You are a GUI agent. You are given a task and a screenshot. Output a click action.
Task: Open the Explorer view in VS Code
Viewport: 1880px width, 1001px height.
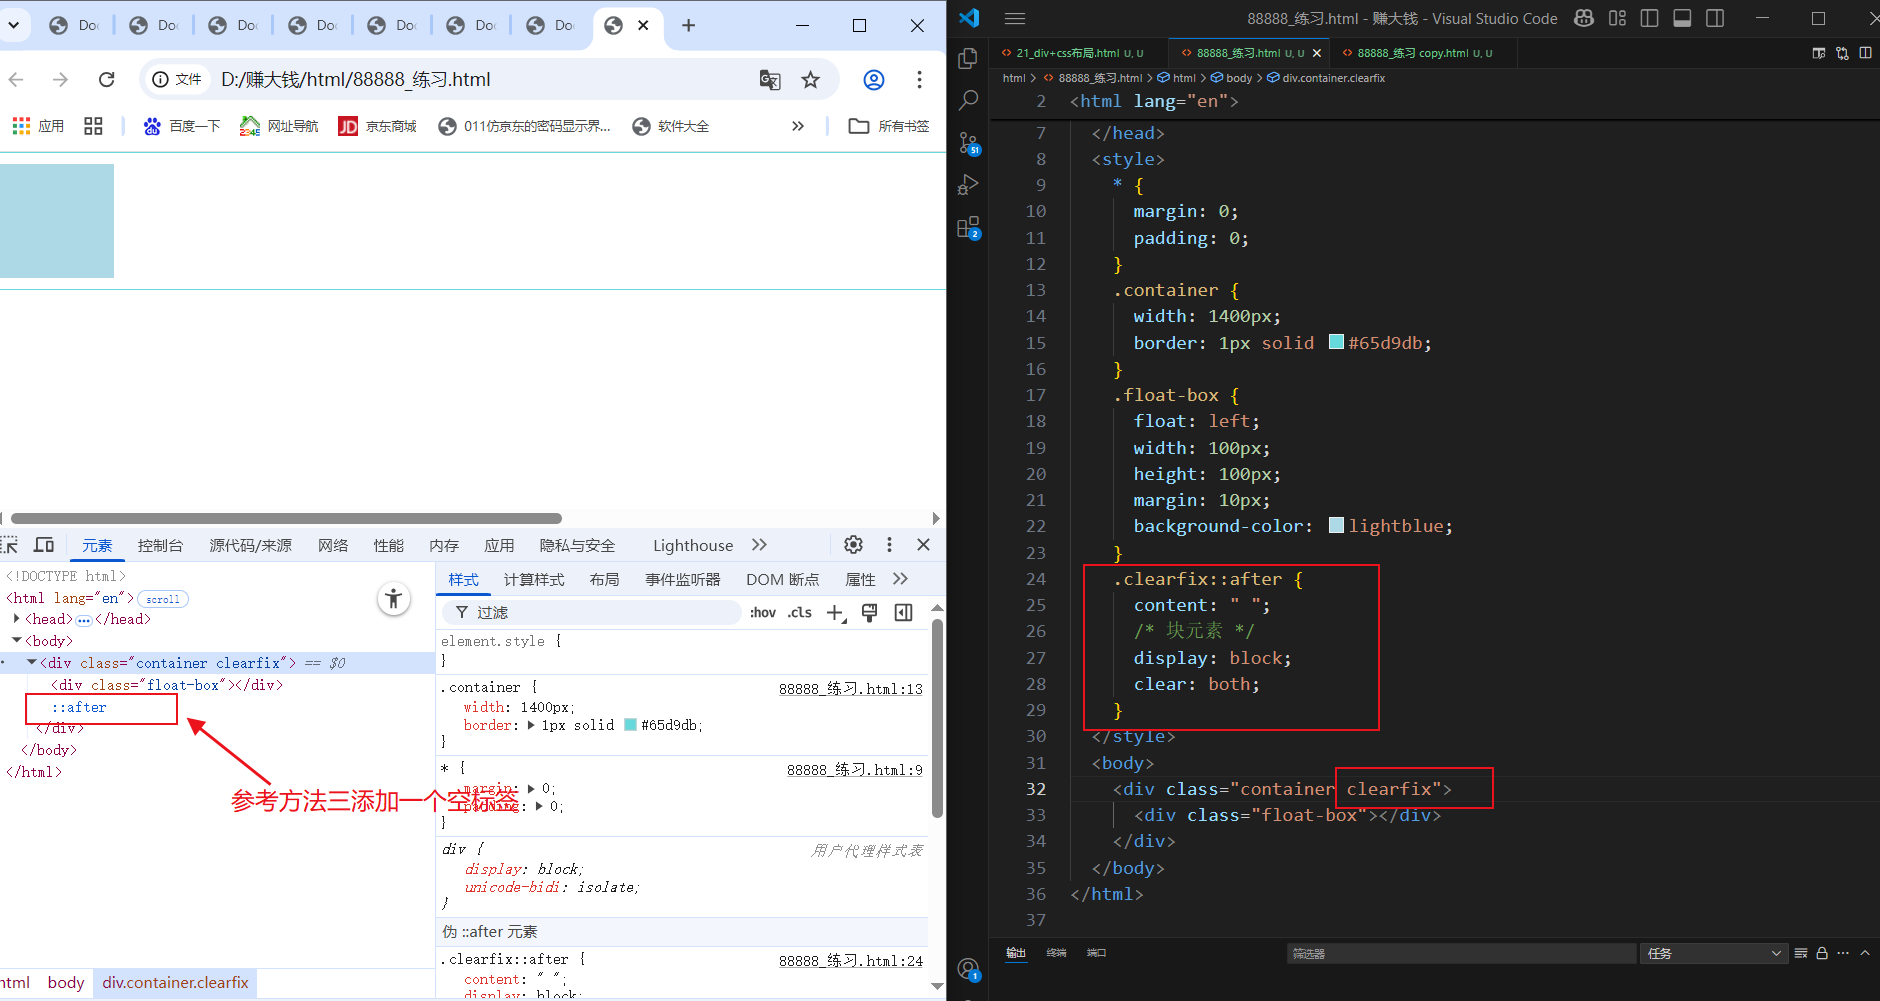click(x=968, y=59)
